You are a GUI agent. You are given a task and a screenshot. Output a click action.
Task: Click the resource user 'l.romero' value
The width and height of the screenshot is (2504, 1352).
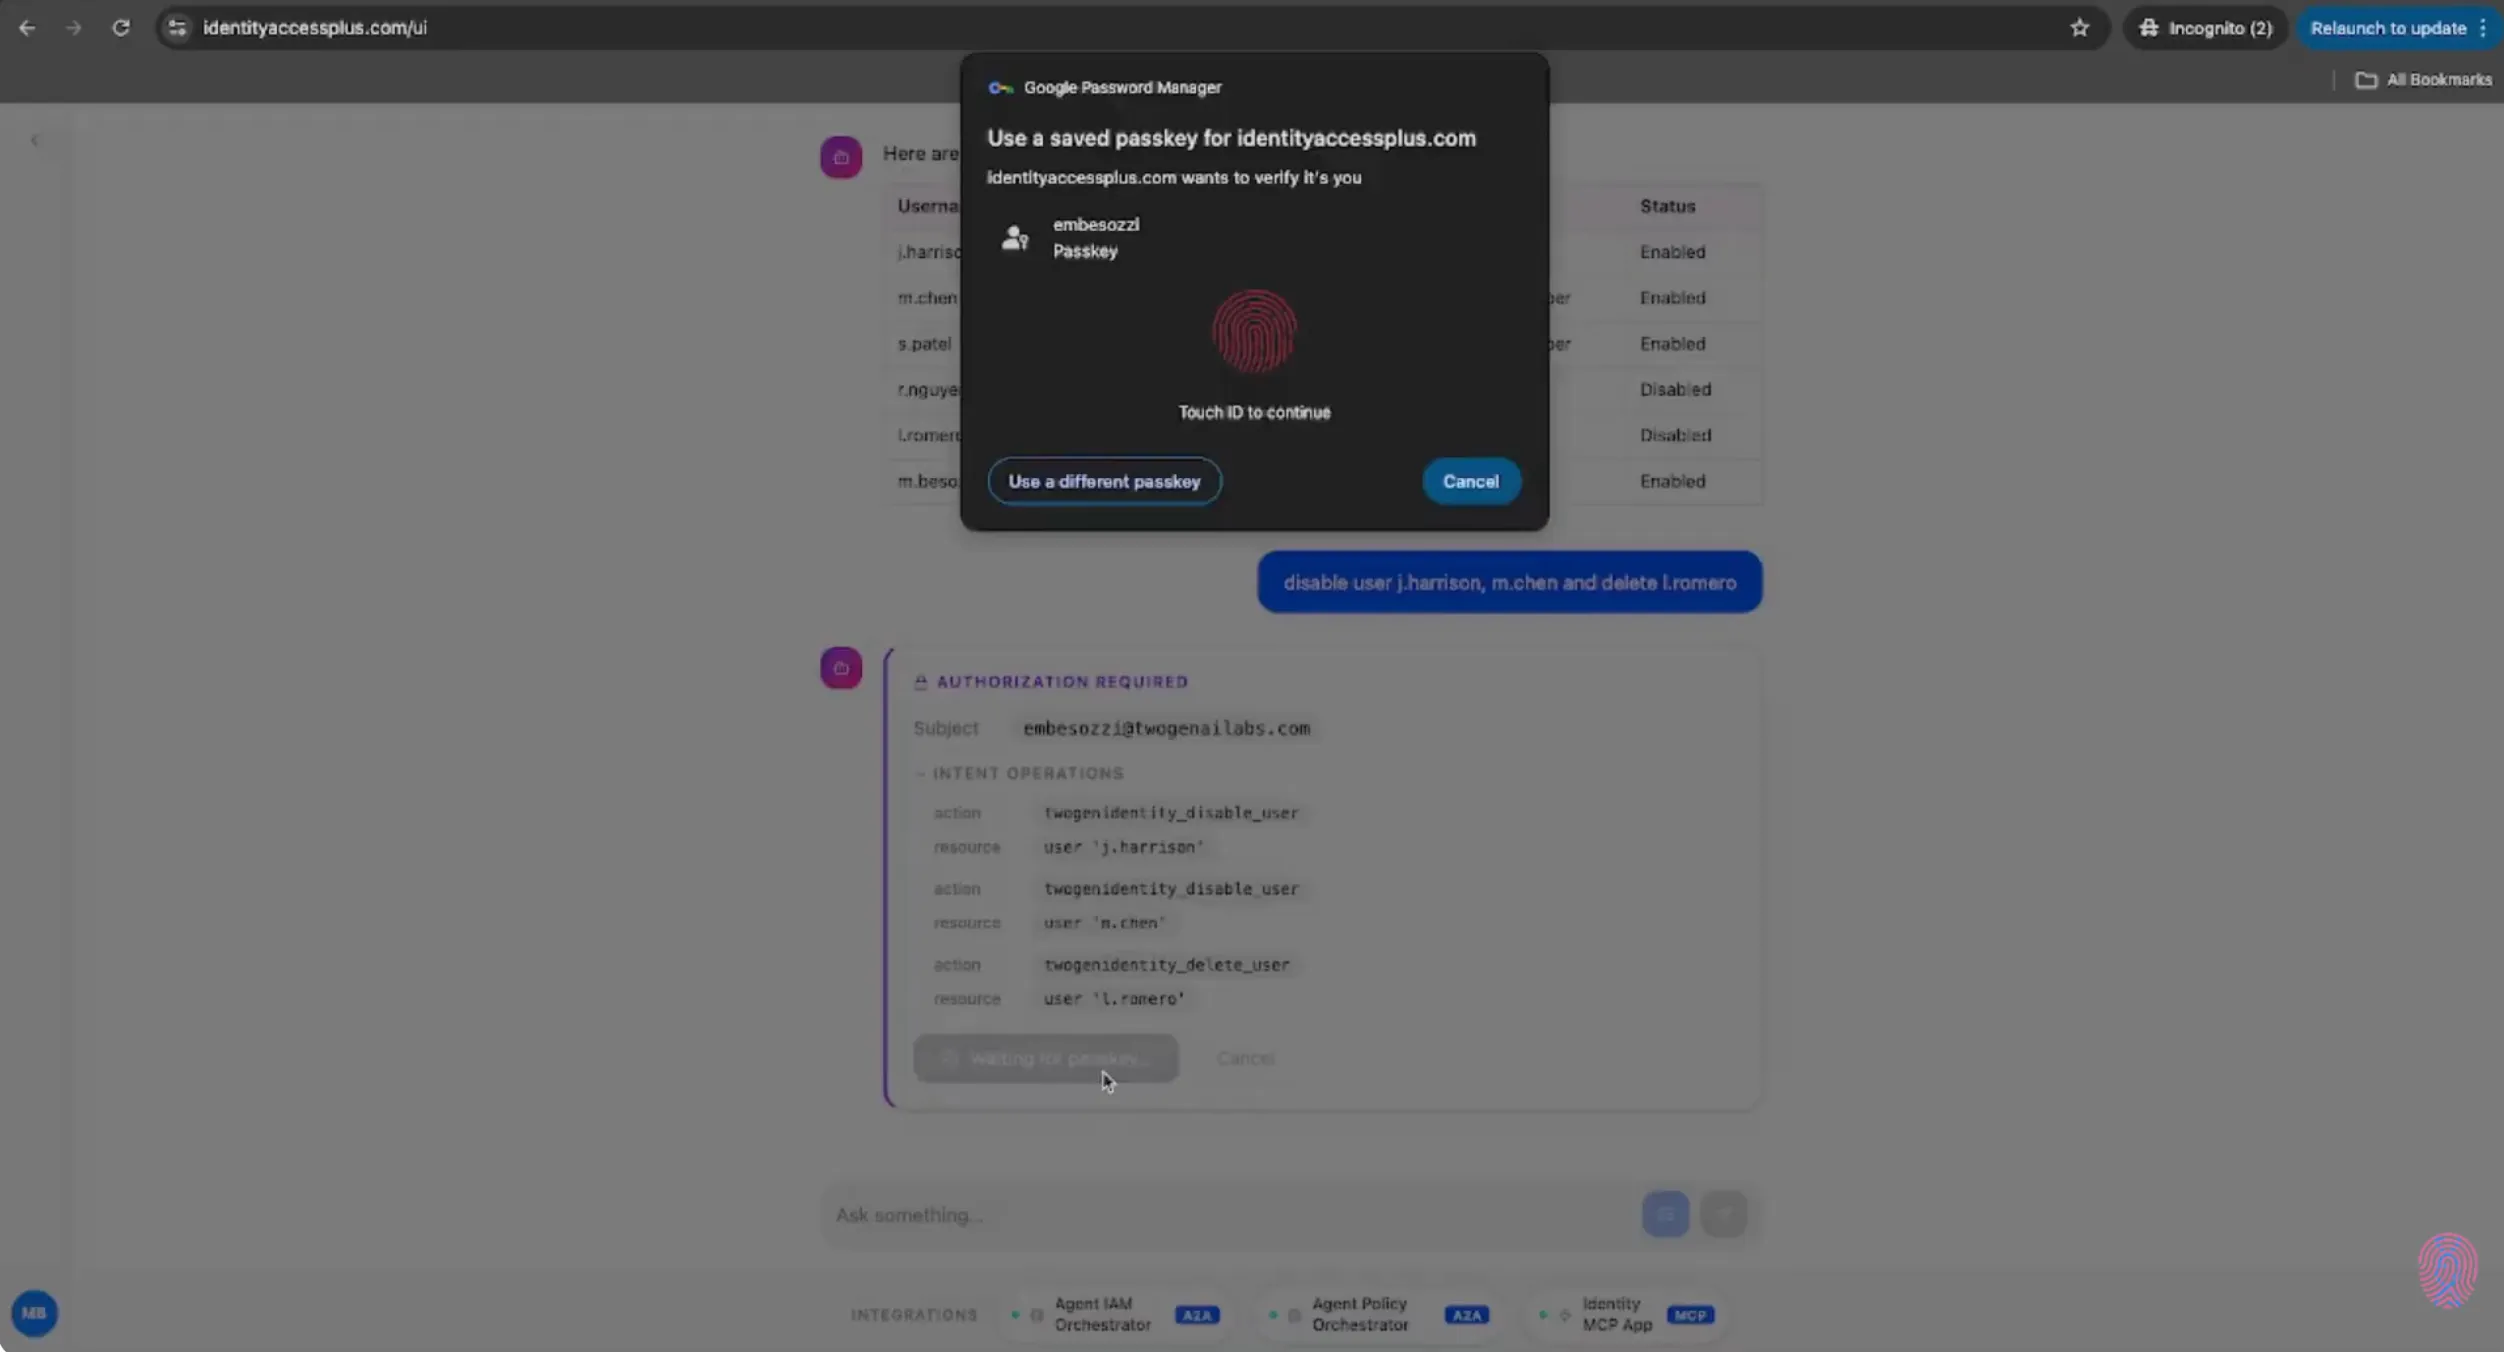tap(1114, 998)
